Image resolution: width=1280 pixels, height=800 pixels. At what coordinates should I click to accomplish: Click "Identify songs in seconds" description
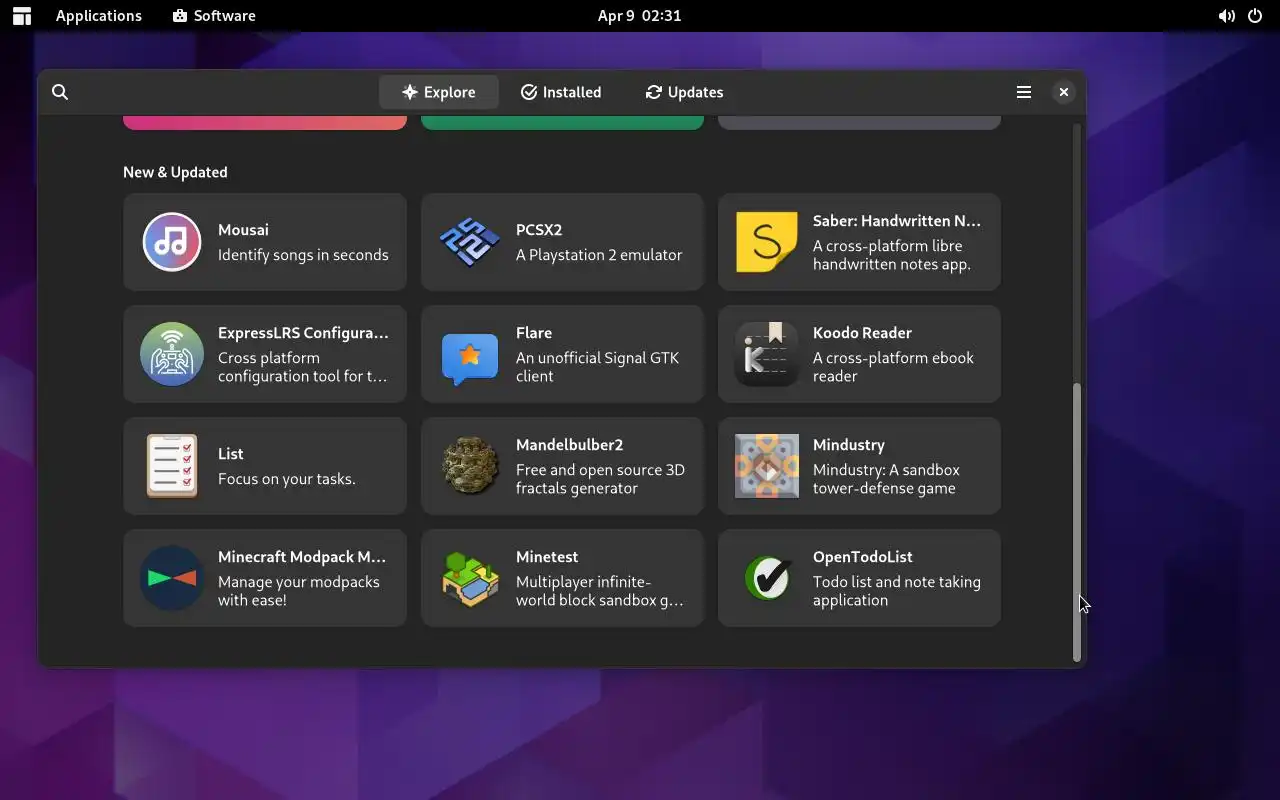(303, 255)
